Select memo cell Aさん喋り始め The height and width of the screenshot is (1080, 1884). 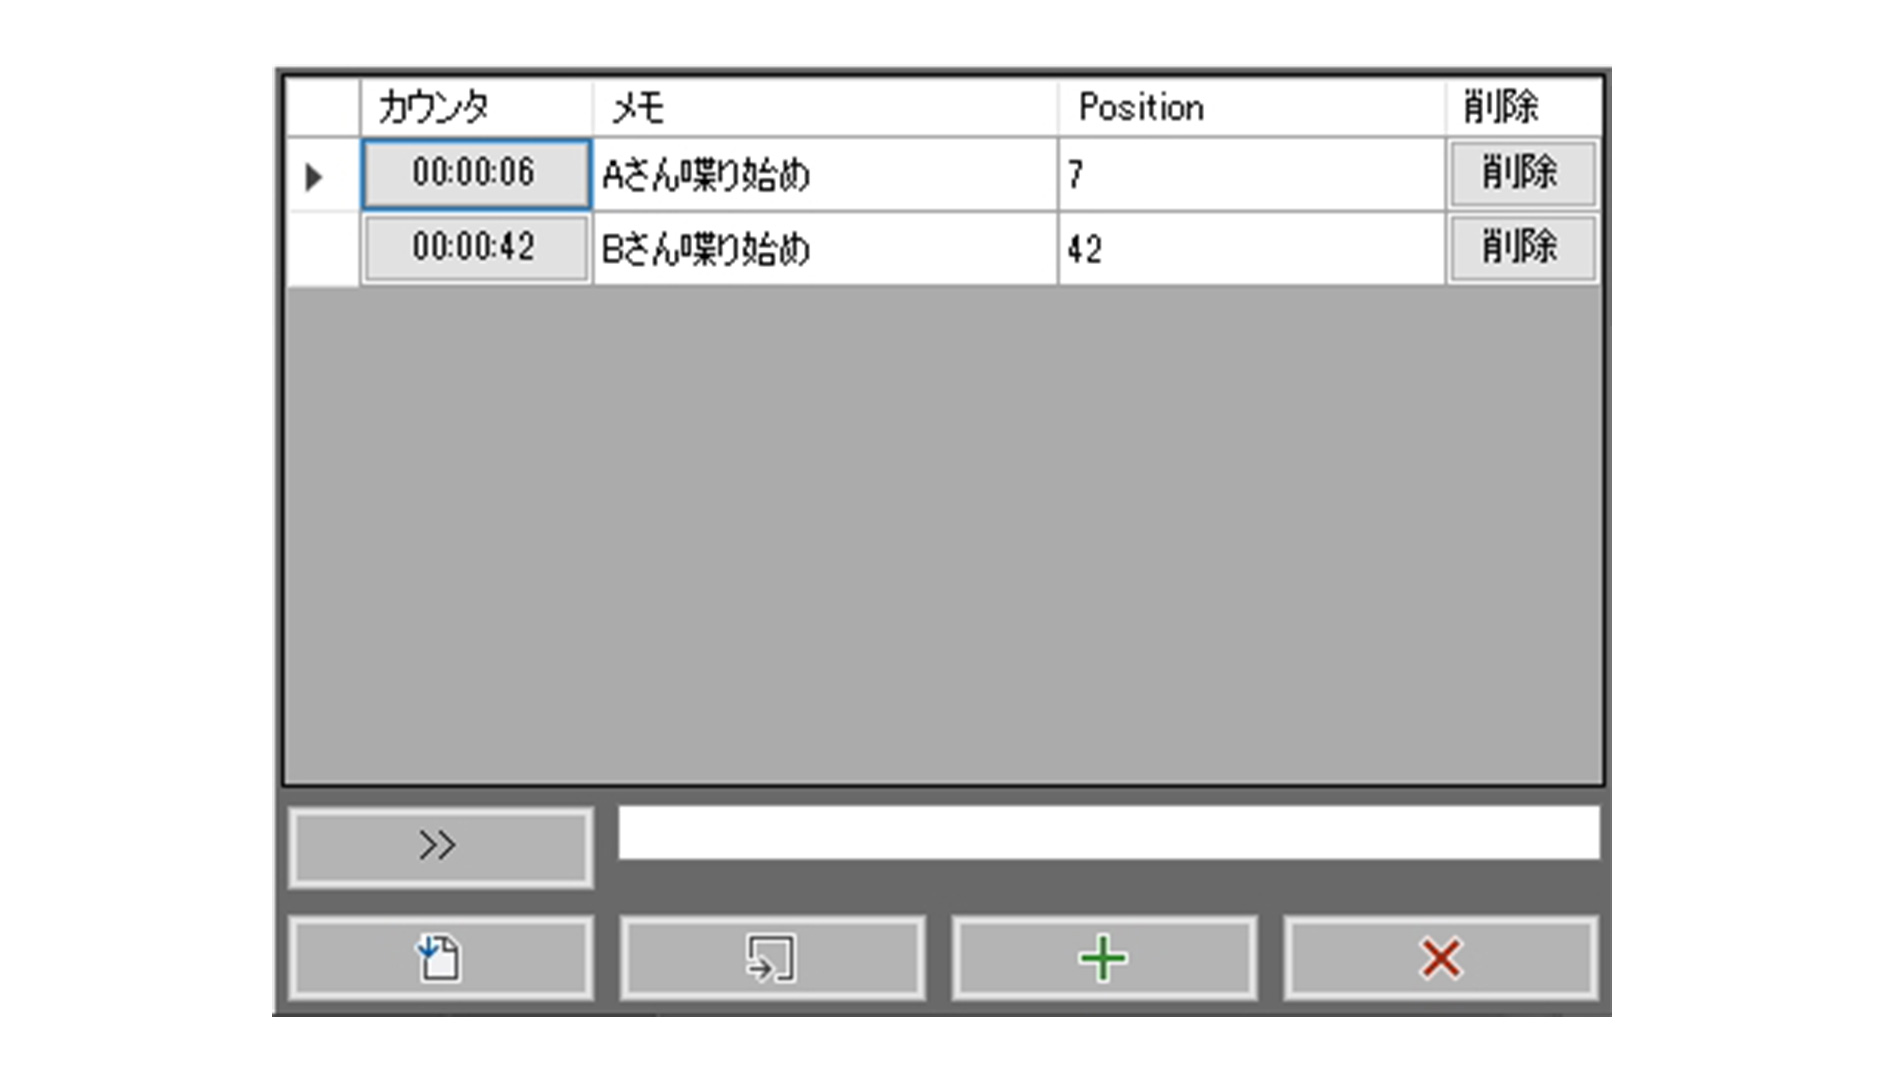(x=825, y=174)
